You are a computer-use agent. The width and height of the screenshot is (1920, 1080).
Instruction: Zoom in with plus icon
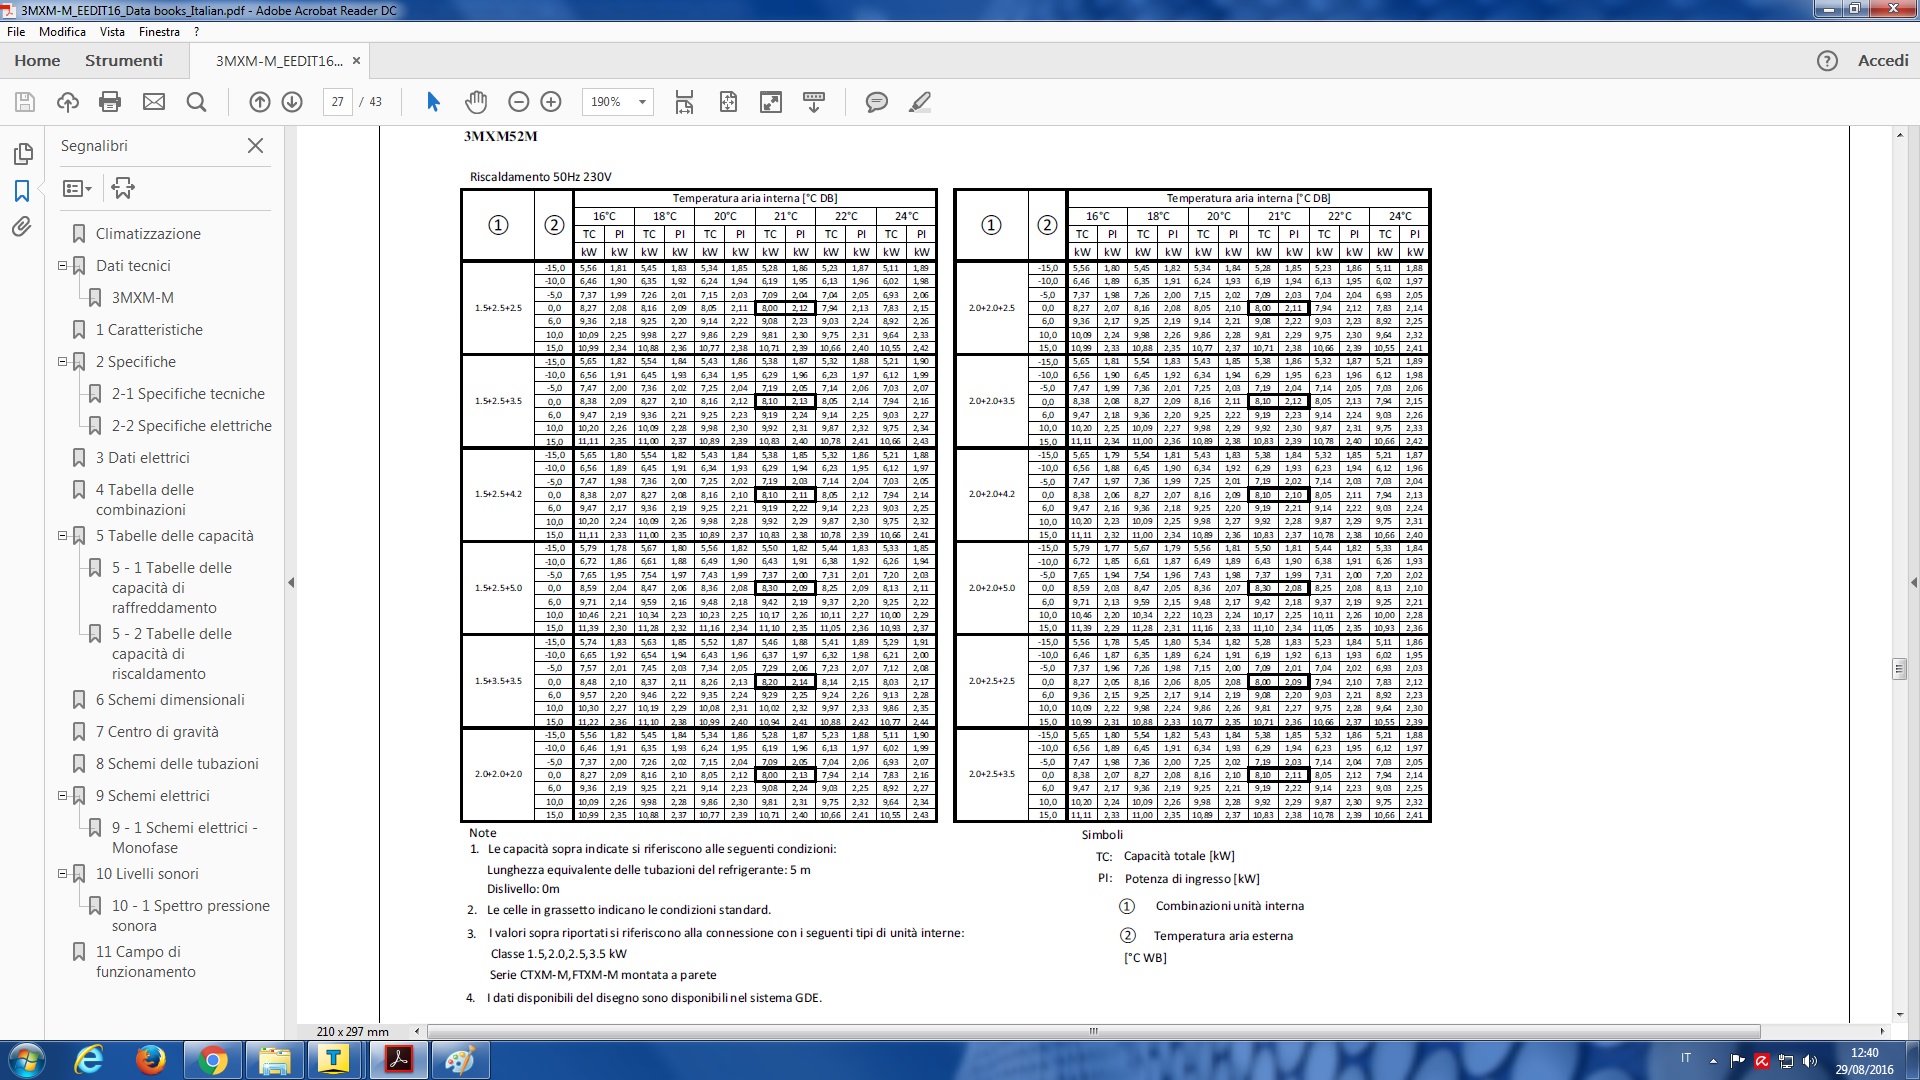551,102
